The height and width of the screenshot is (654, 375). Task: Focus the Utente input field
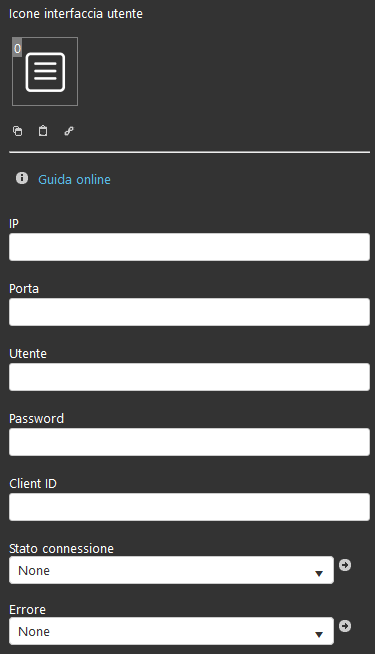coord(189,377)
